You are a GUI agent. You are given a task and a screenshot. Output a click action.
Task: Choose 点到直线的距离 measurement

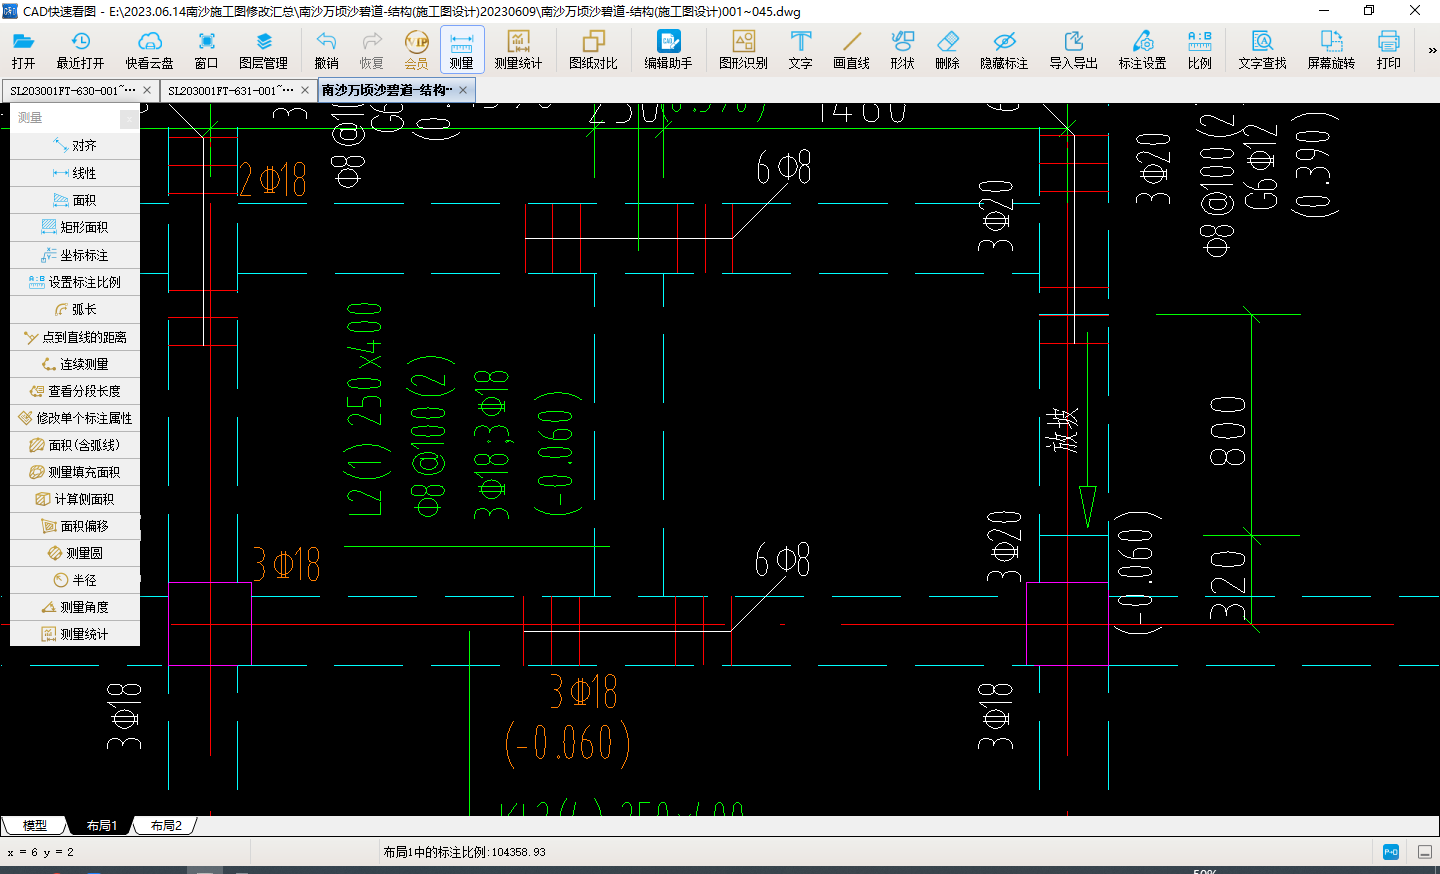(x=75, y=337)
